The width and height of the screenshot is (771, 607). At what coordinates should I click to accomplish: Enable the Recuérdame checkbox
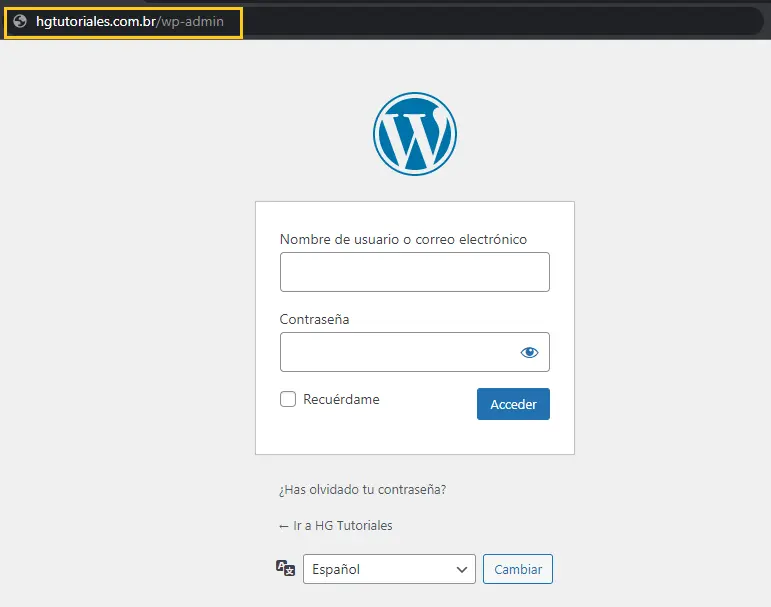tap(288, 399)
